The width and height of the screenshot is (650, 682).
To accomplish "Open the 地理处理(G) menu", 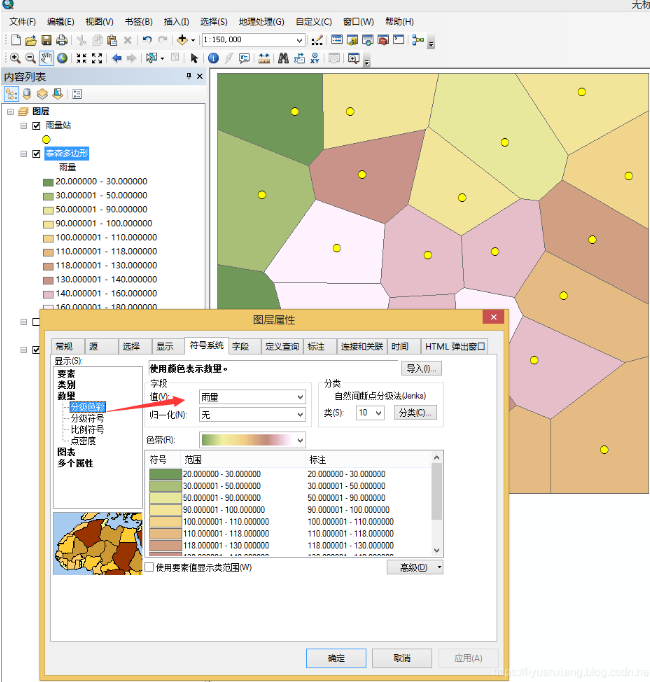I will coord(261,22).
